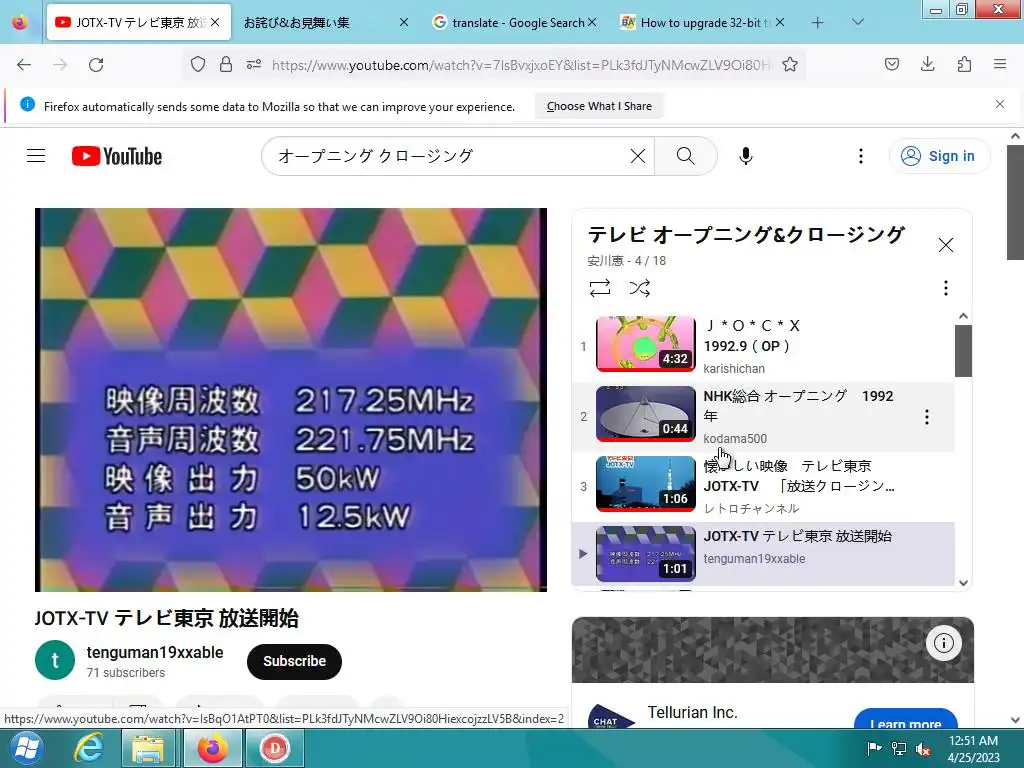This screenshot has width=1024, height=768.
Task: Open the YouTube guide hamburger menu
Action: (36, 156)
